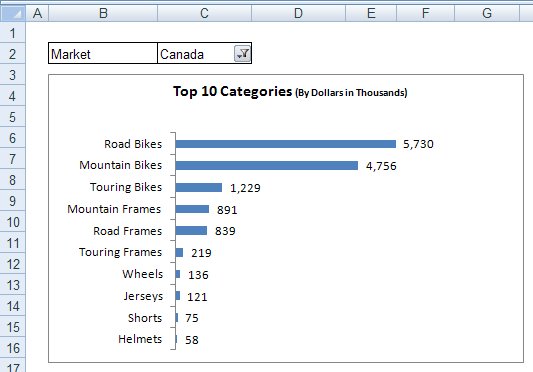Image resolution: width=533 pixels, height=372 pixels.
Task: Select row 14 header
Action: pos(13,306)
